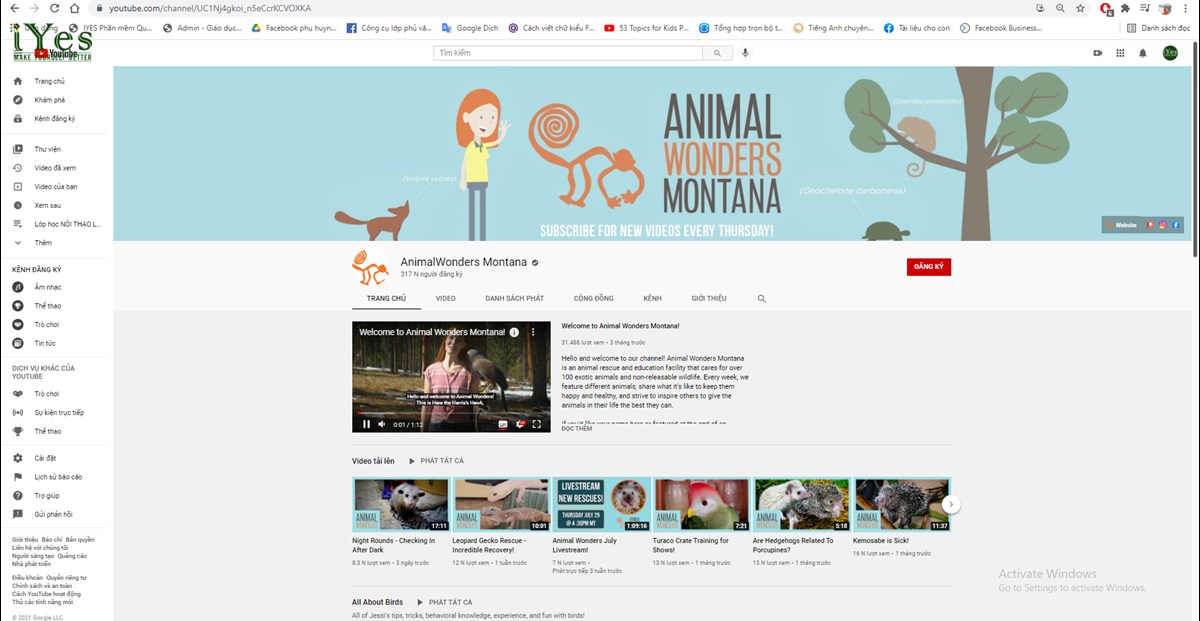Expand description with ĐỌC THÊM
The height and width of the screenshot is (621, 1200).
[577, 429]
